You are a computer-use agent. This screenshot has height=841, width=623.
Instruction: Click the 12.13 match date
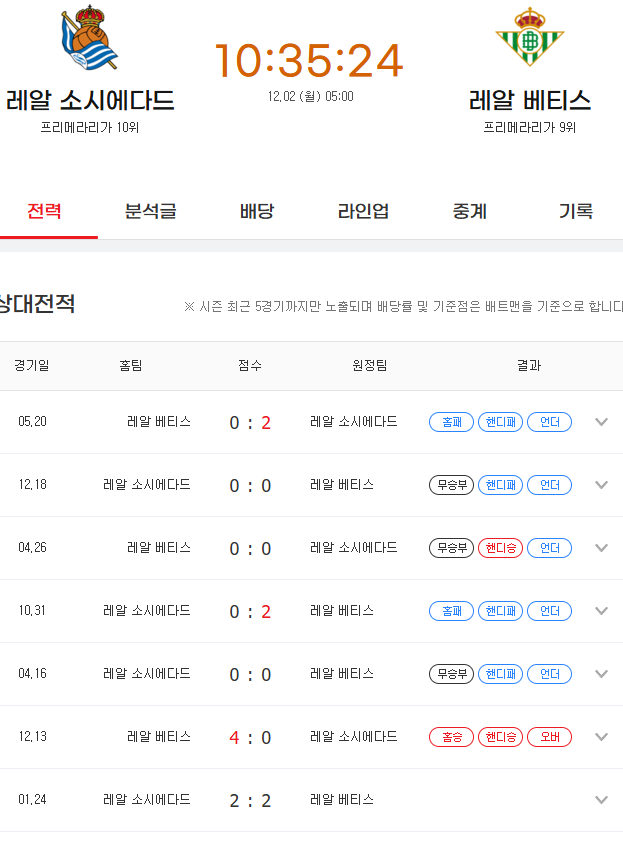coord(33,737)
